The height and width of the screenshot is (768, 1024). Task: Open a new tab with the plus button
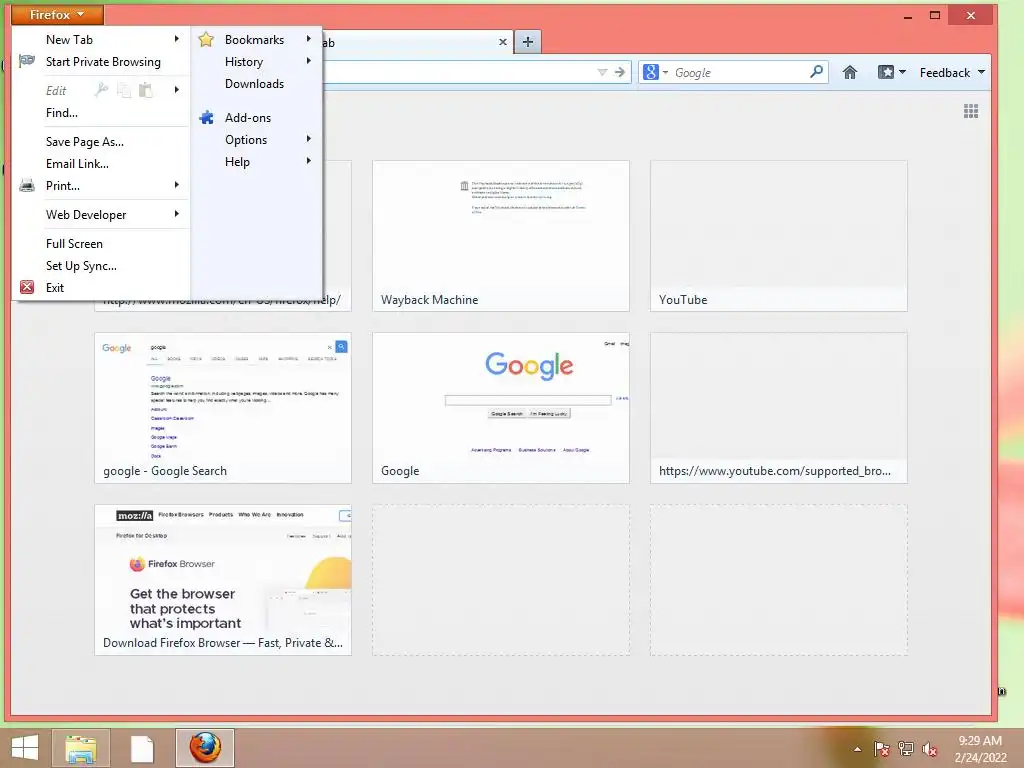528,42
